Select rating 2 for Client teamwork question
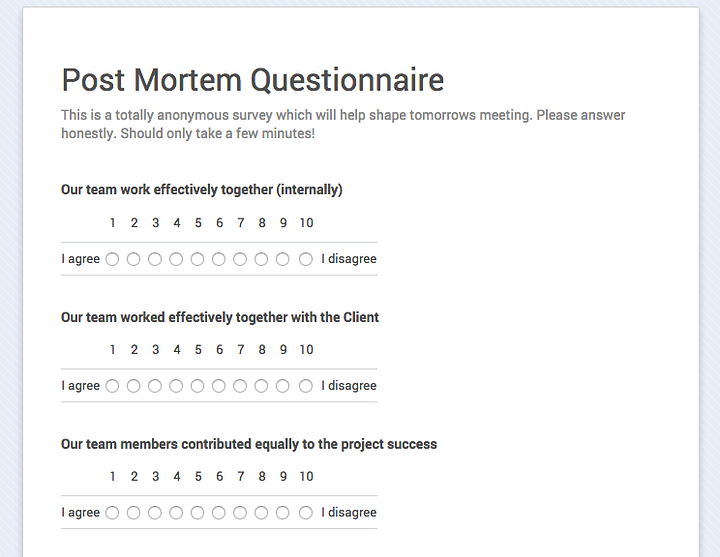Image resolution: width=720 pixels, height=557 pixels. pos(134,386)
